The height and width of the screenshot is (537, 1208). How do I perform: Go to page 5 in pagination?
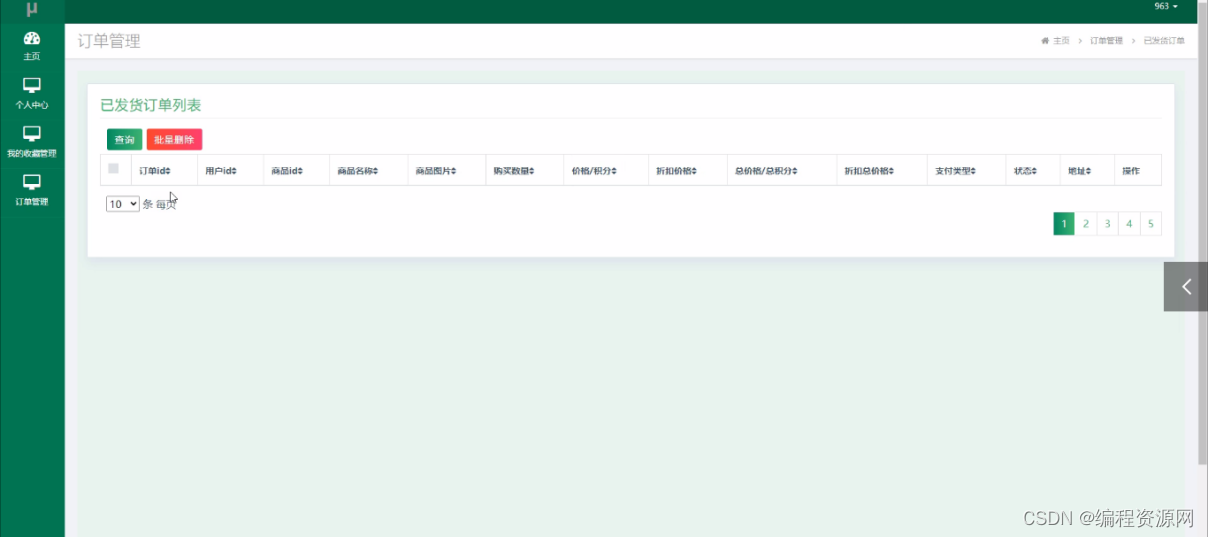(1151, 223)
